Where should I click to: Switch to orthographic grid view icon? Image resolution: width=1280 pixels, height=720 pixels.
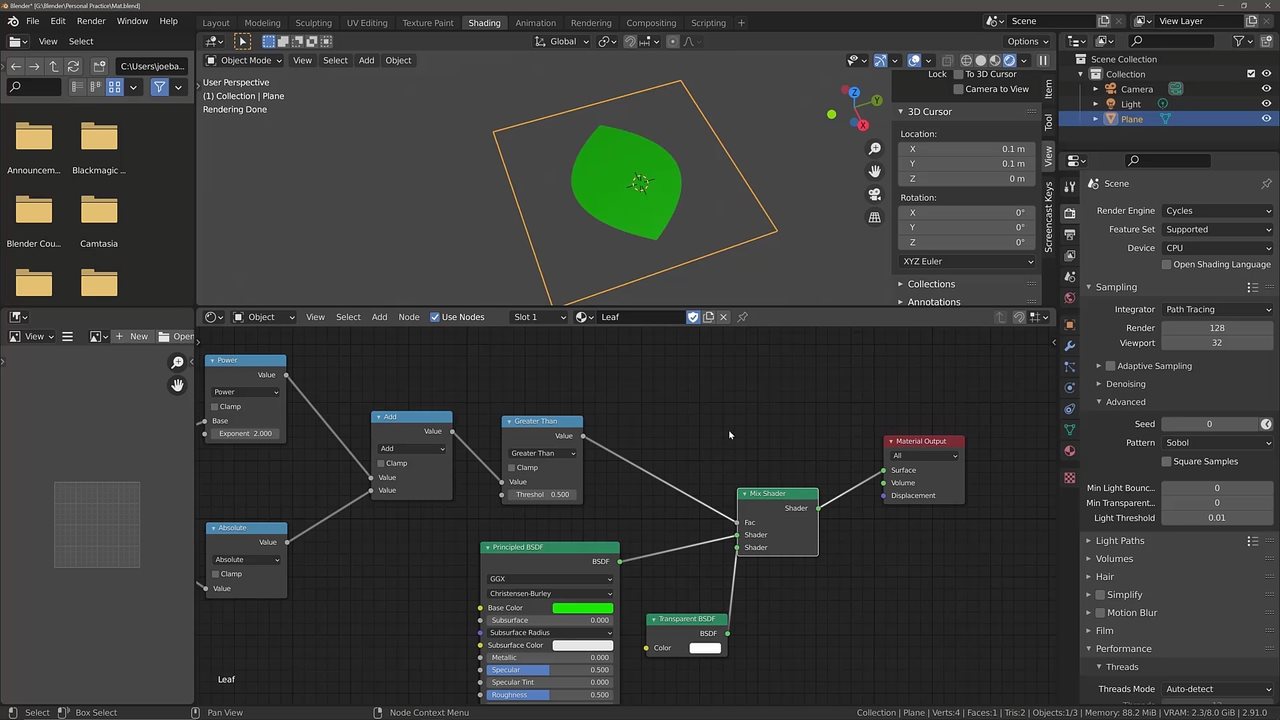[x=875, y=217]
